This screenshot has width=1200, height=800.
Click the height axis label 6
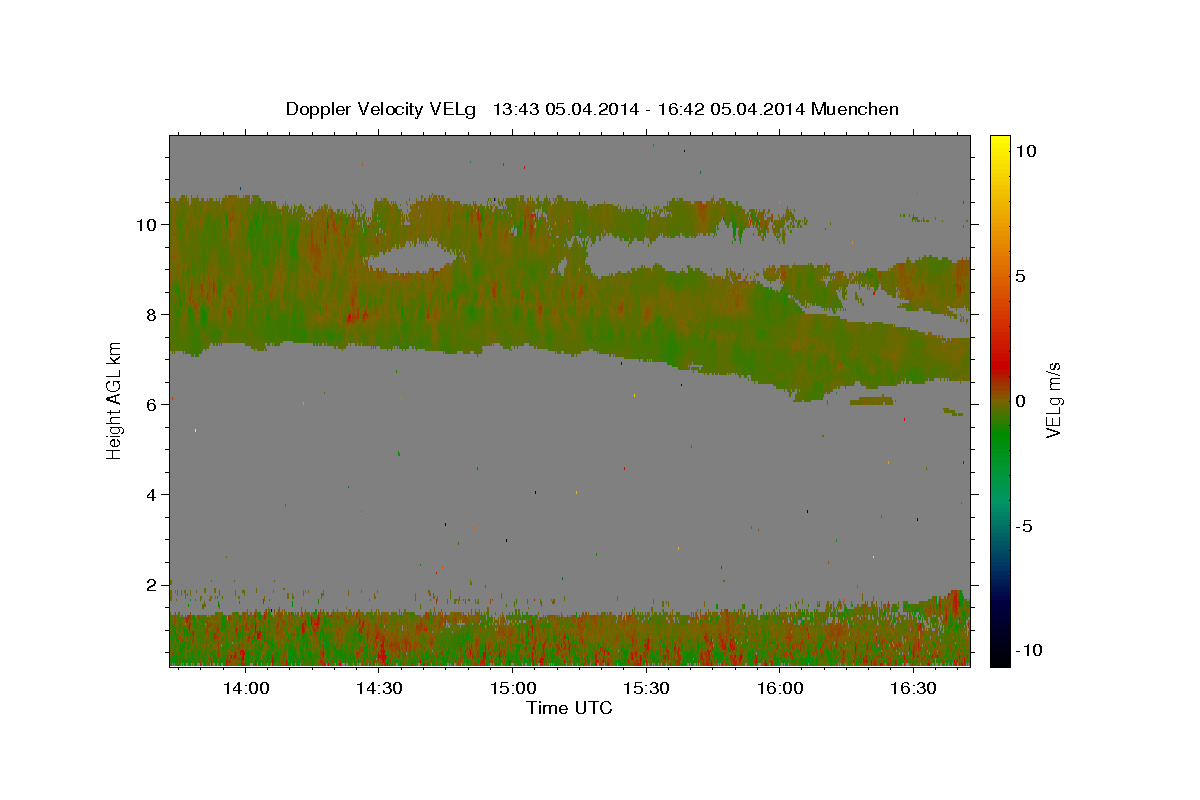click(152, 404)
